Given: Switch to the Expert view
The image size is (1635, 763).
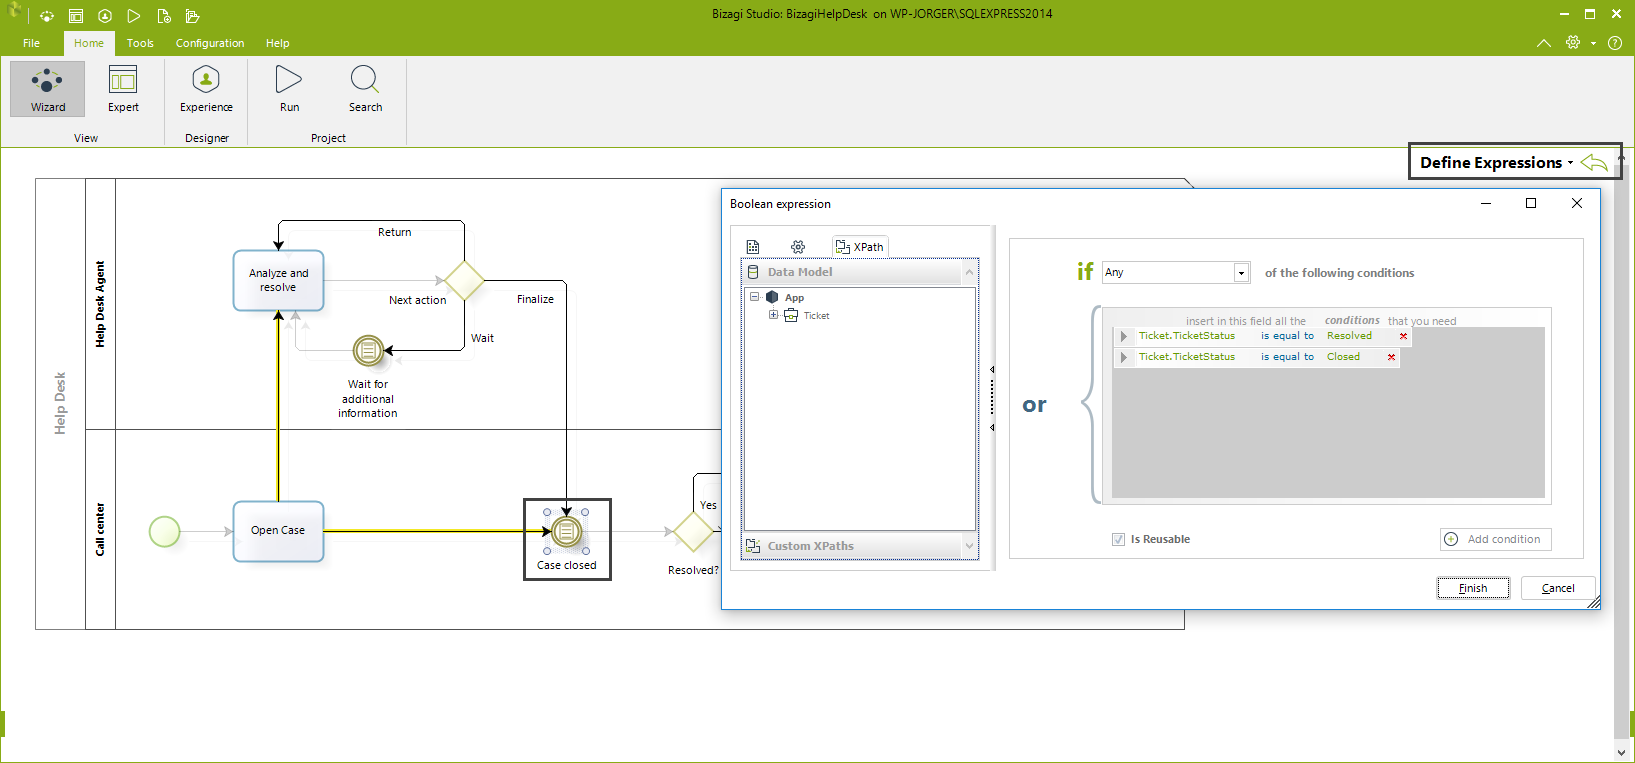Looking at the screenshot, I should pyautogui.click(x=123, y=89).
